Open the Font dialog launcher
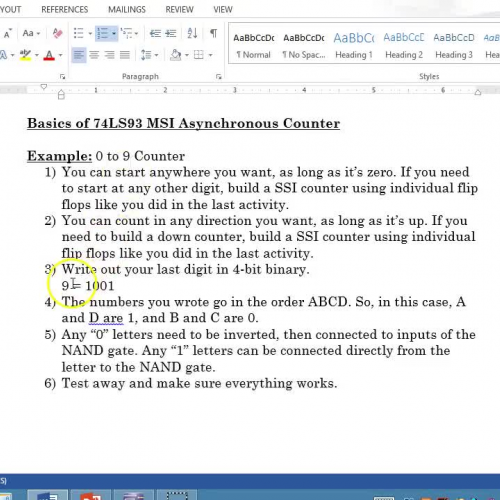 click(x=62, y=77)
